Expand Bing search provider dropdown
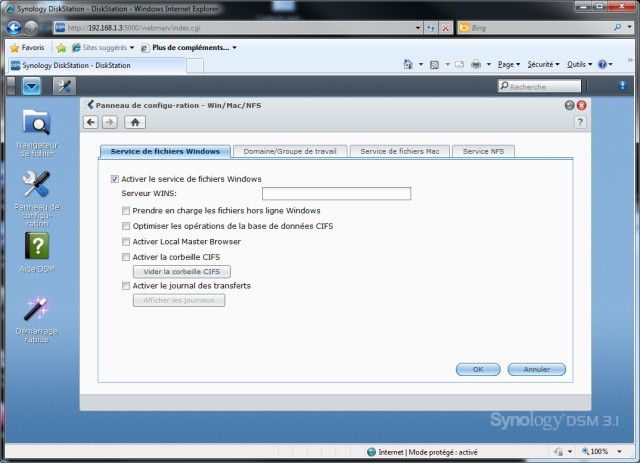Image resolution: width=640 pixels, height=463 pixels. point(630,27)
